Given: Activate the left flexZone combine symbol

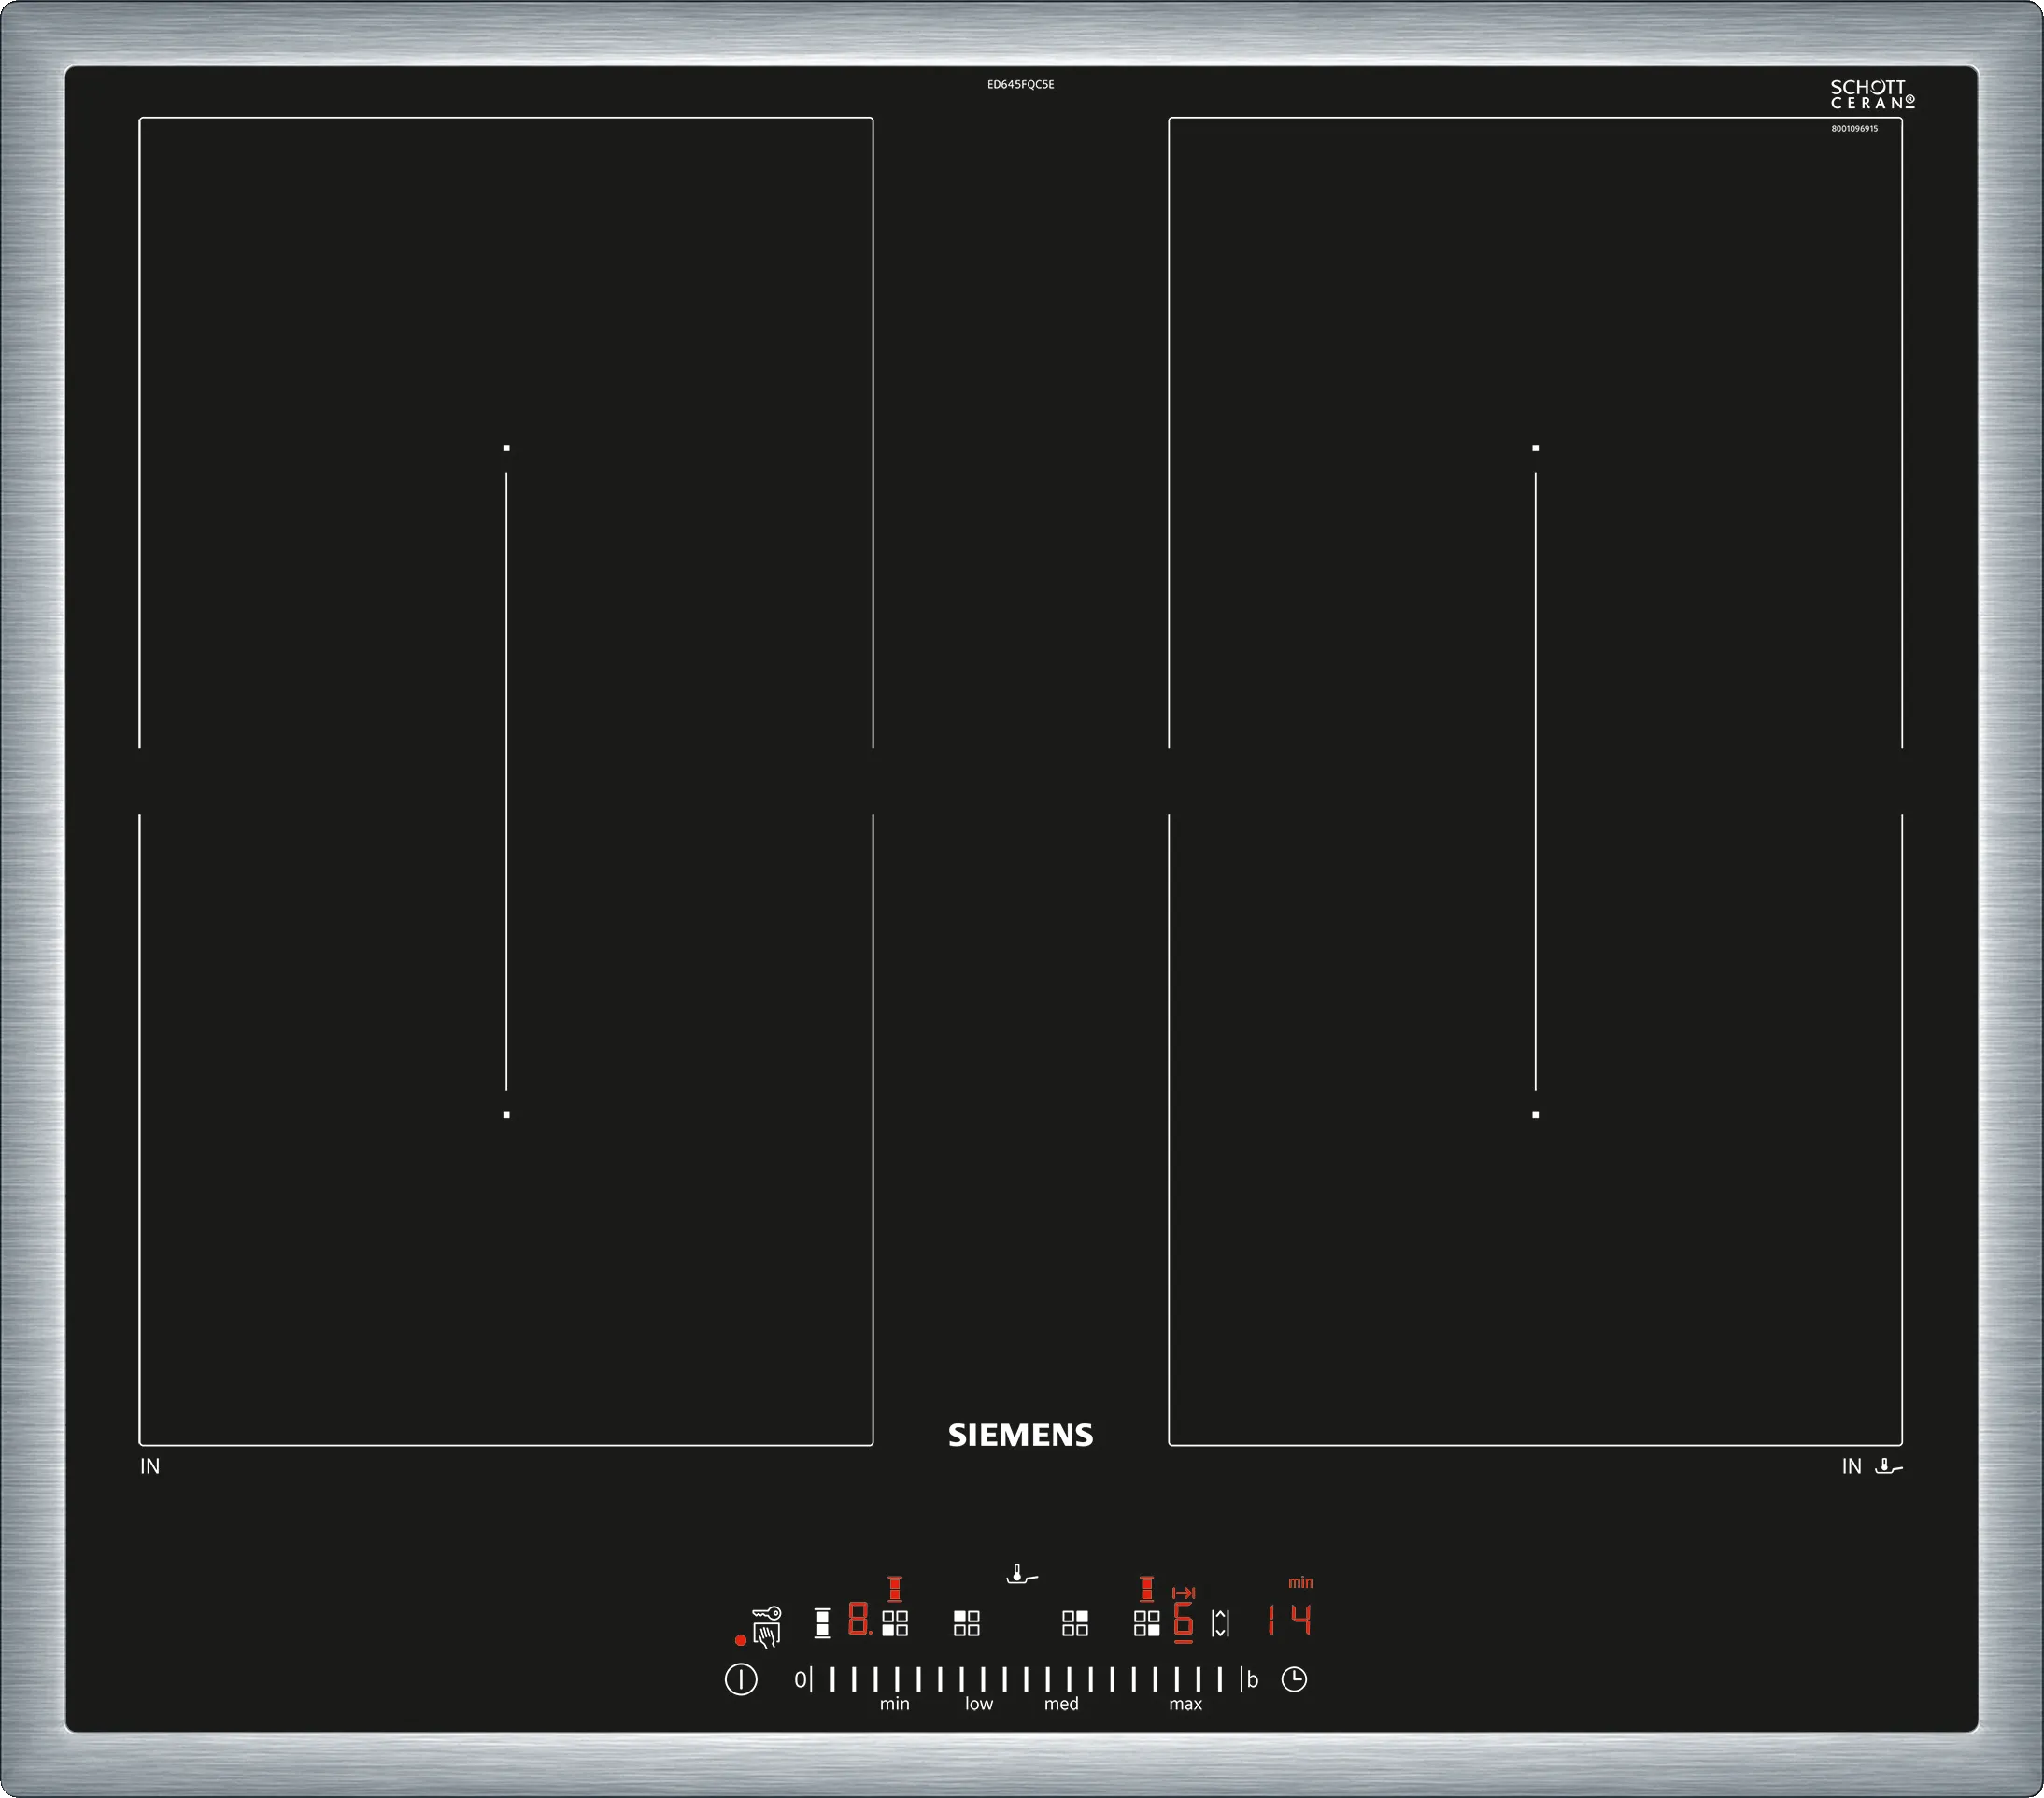Looking at the screenshot, I should [x=822, y=1623].
